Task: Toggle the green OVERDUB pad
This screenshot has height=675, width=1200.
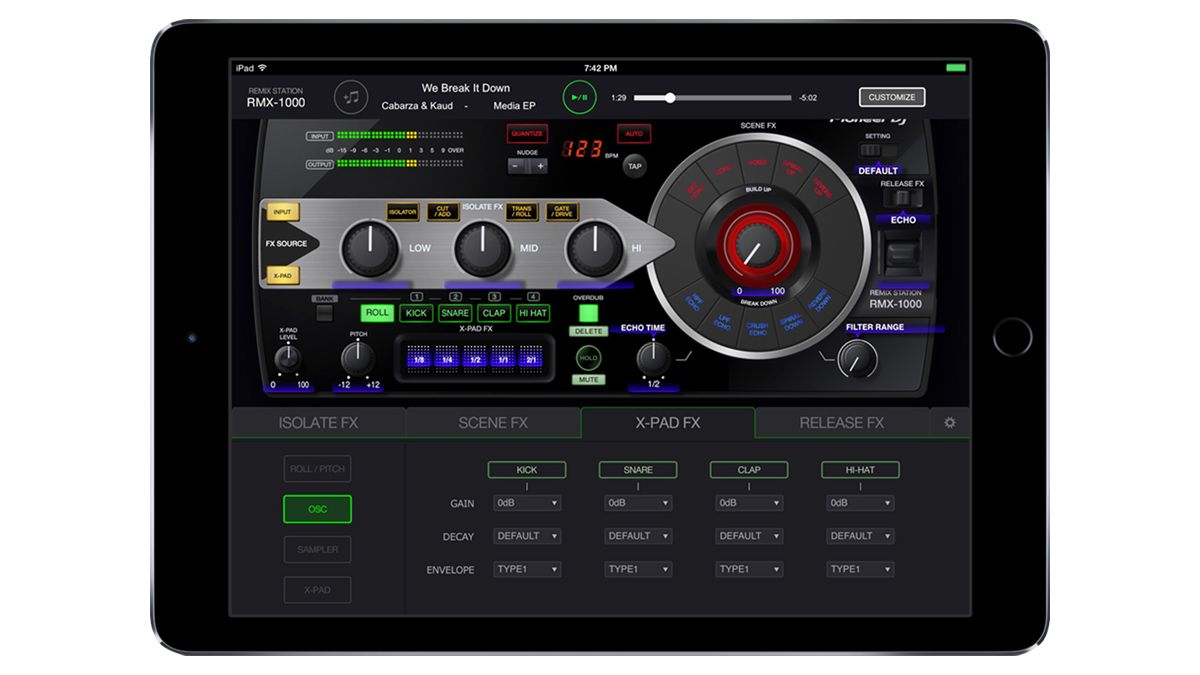Action: [x=588, y=313]
